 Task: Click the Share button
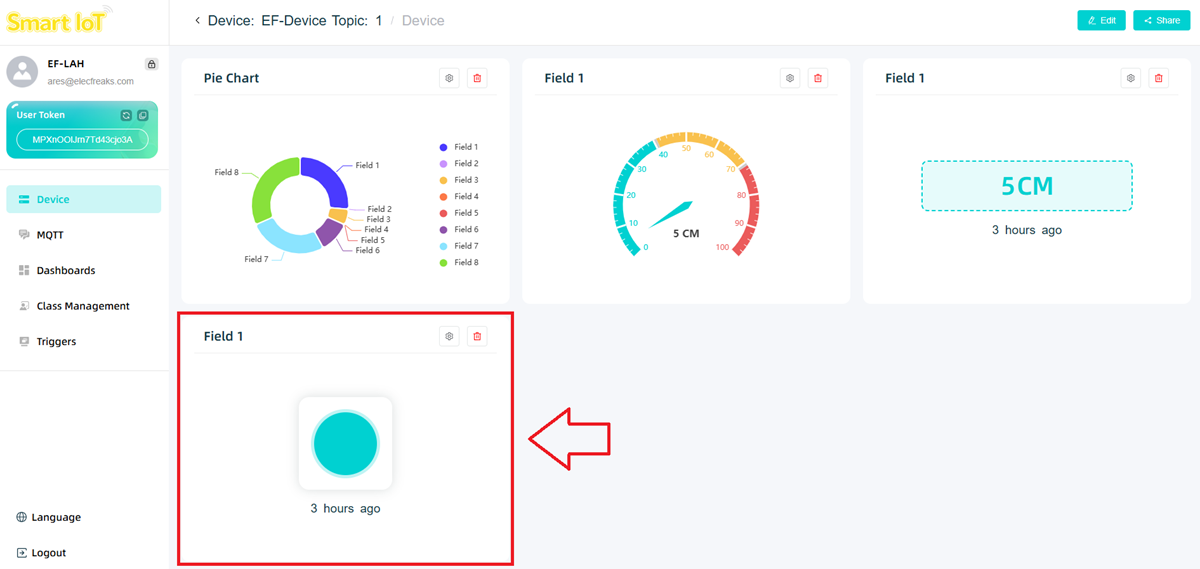(x=1161, y=20)
